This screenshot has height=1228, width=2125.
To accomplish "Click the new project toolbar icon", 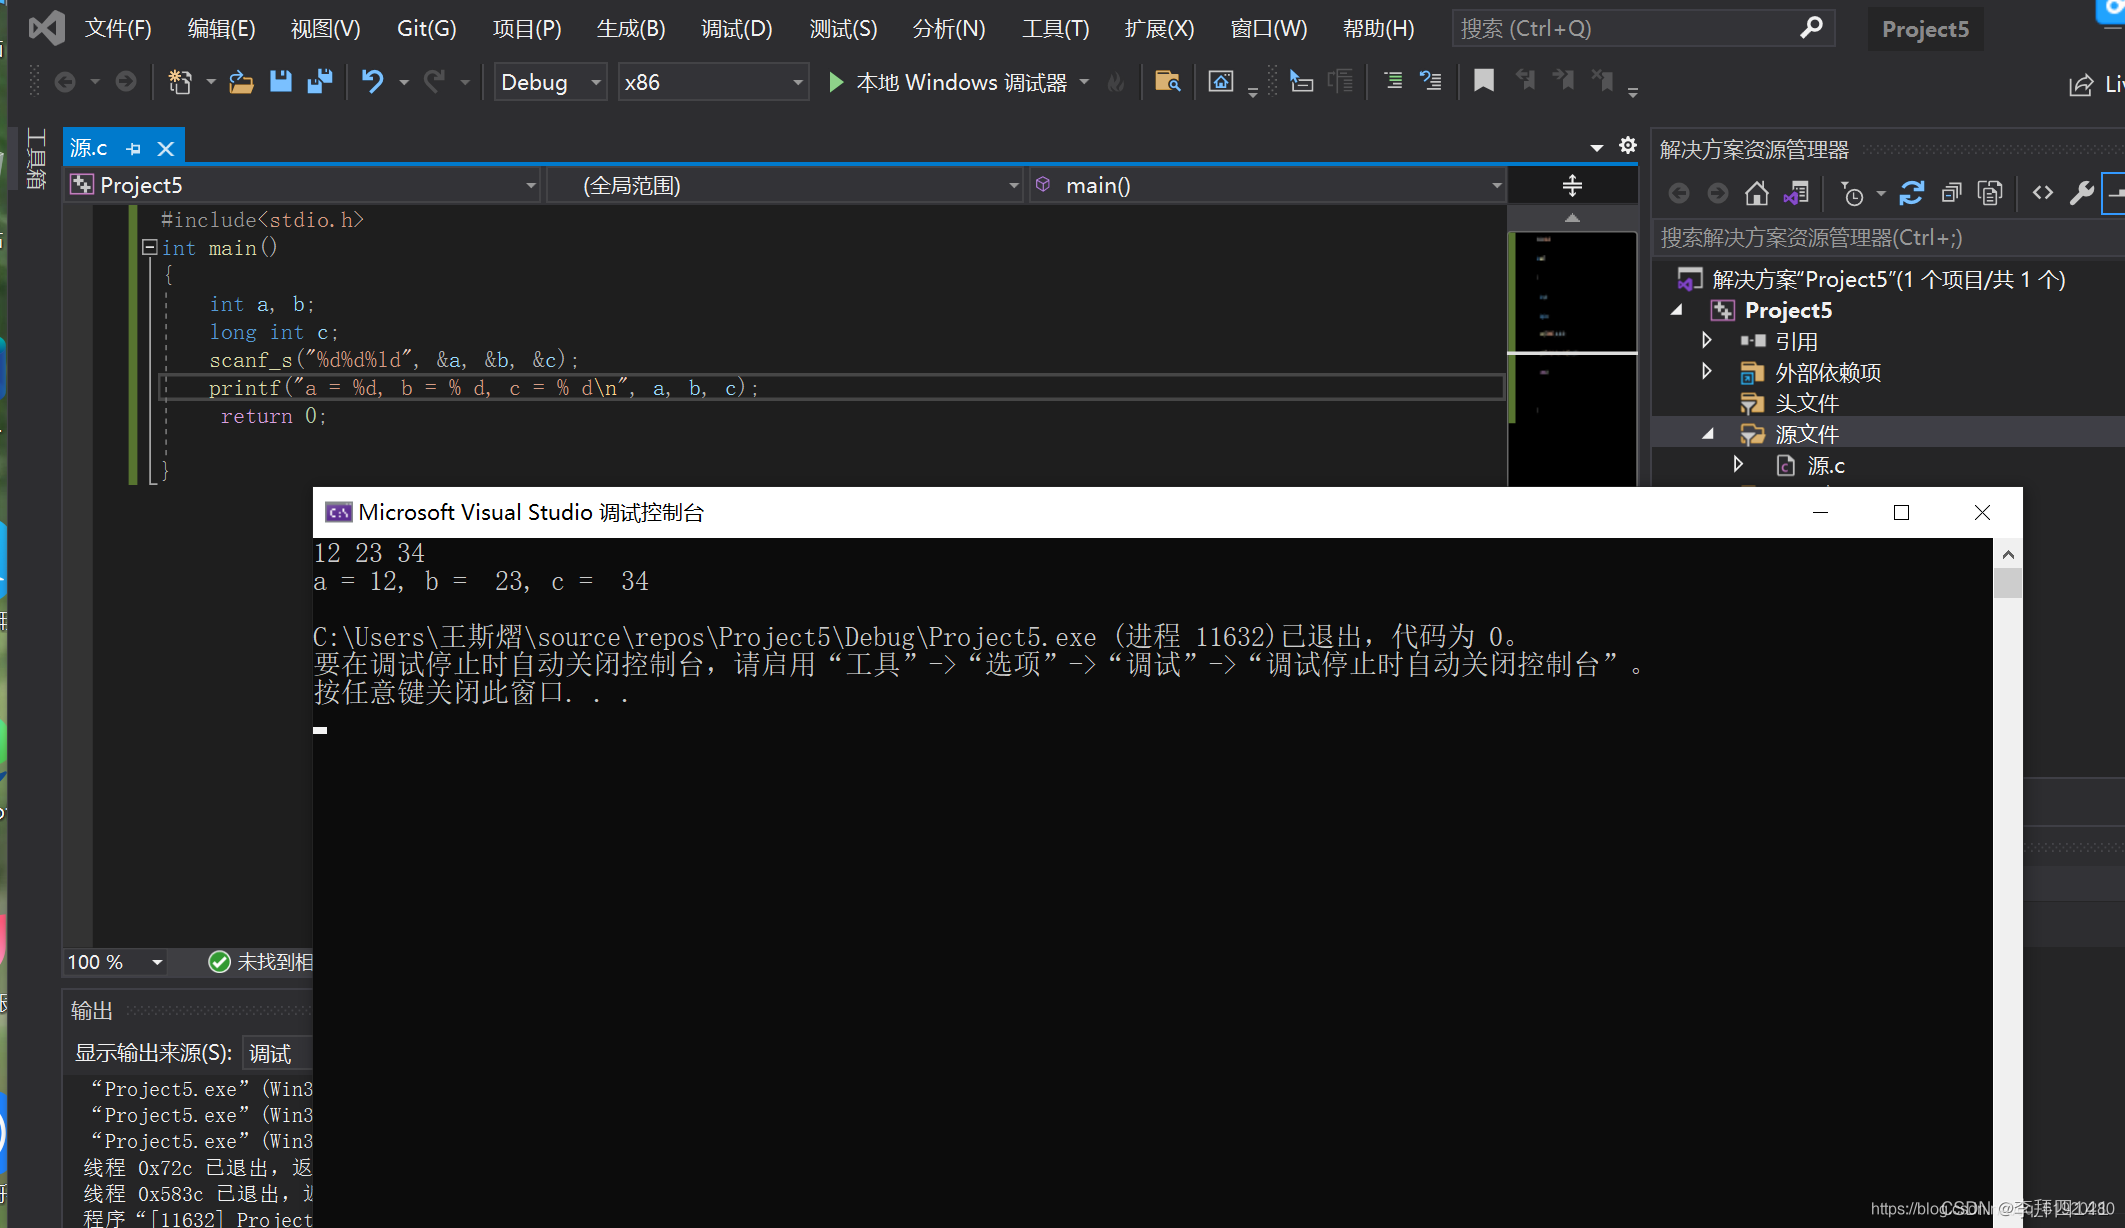I will pyautogui.click(x=180, y=82).
